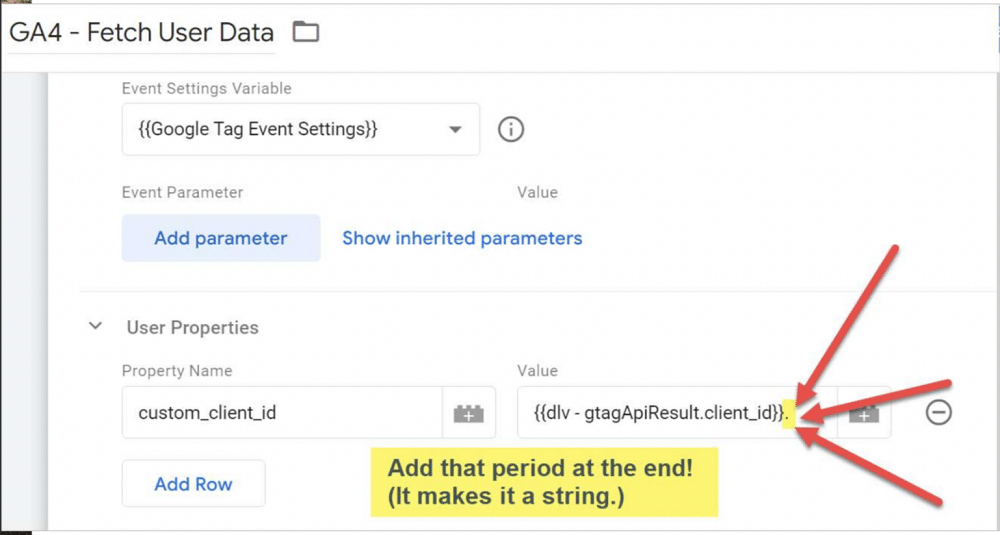The image size is (1000, 535).
Task: Remove the custom_client_id user property row
Action: point(938,412)
